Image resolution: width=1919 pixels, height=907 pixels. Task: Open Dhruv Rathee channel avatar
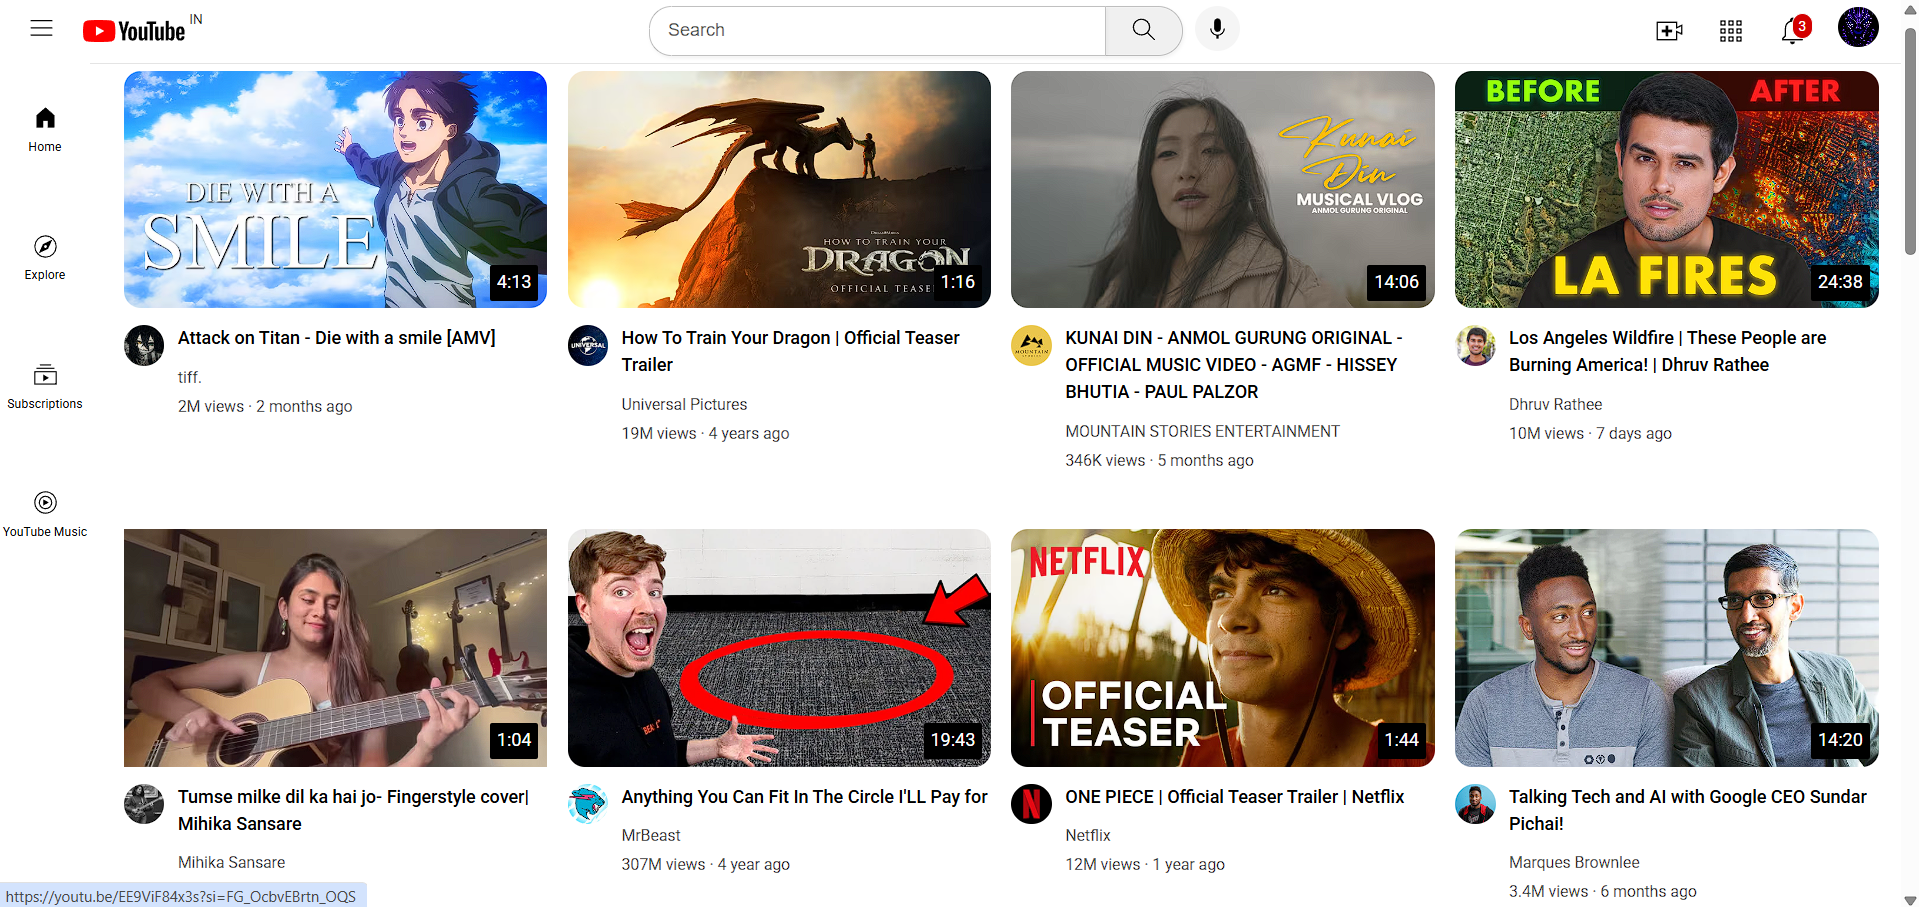click(1475, 345)
